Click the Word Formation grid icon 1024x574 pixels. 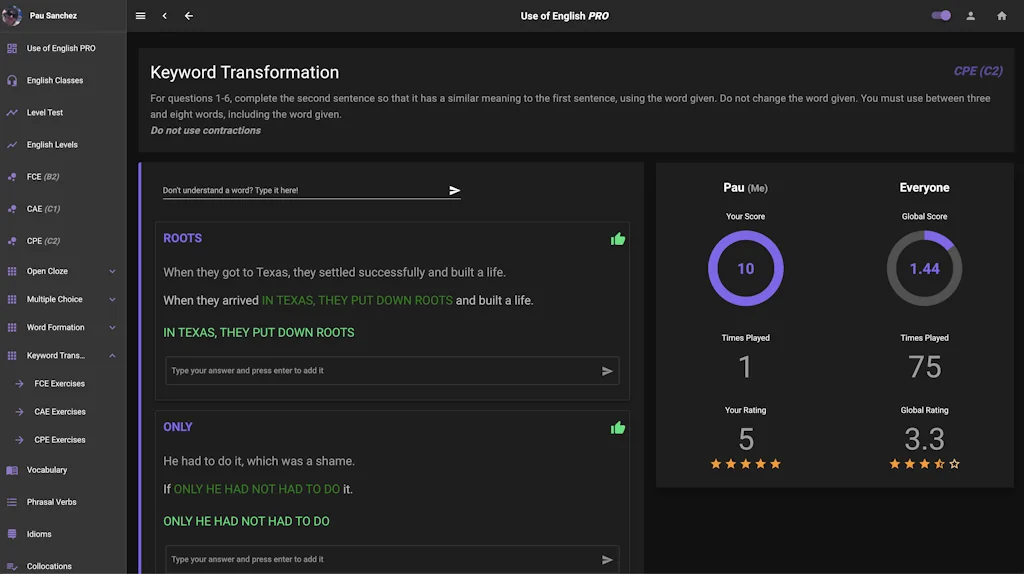point(12,327)
